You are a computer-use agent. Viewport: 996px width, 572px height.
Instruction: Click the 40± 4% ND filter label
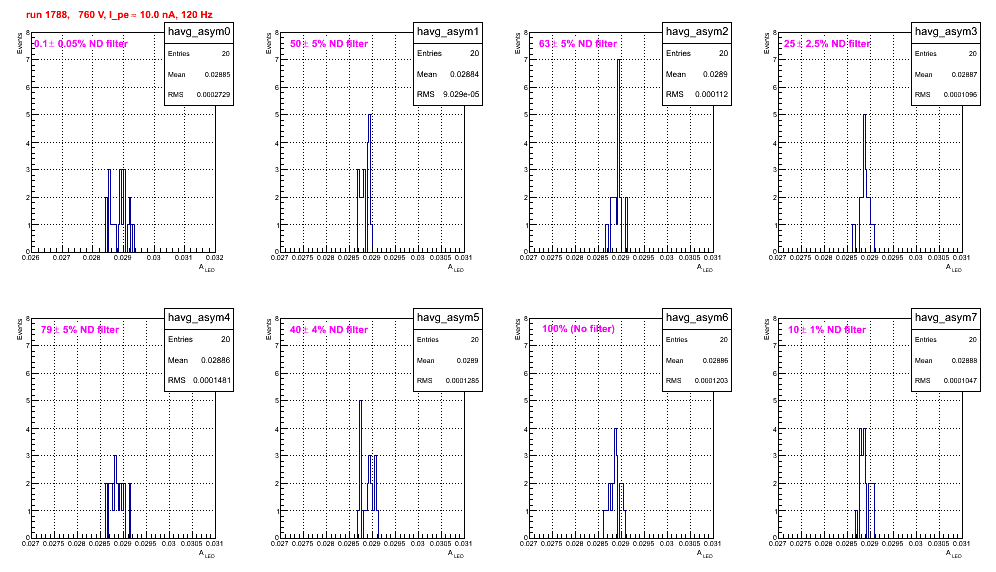point(329,330)
